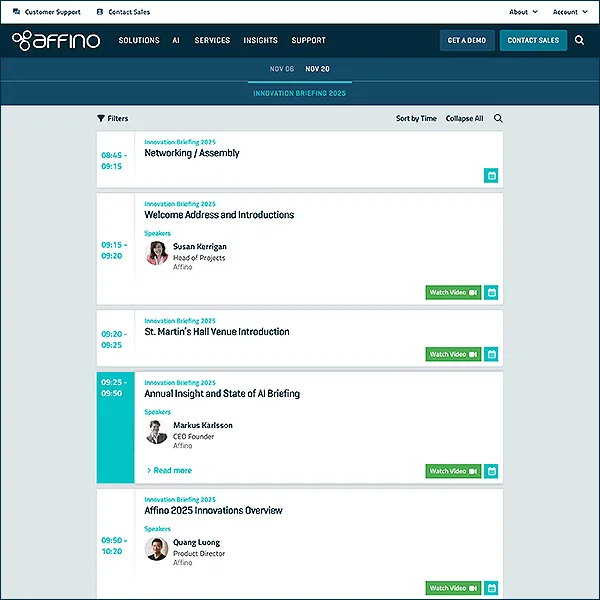Click Susan Kerrigan's speaker photo
This screenshot has height=600, width=600.
coord(157,253)
